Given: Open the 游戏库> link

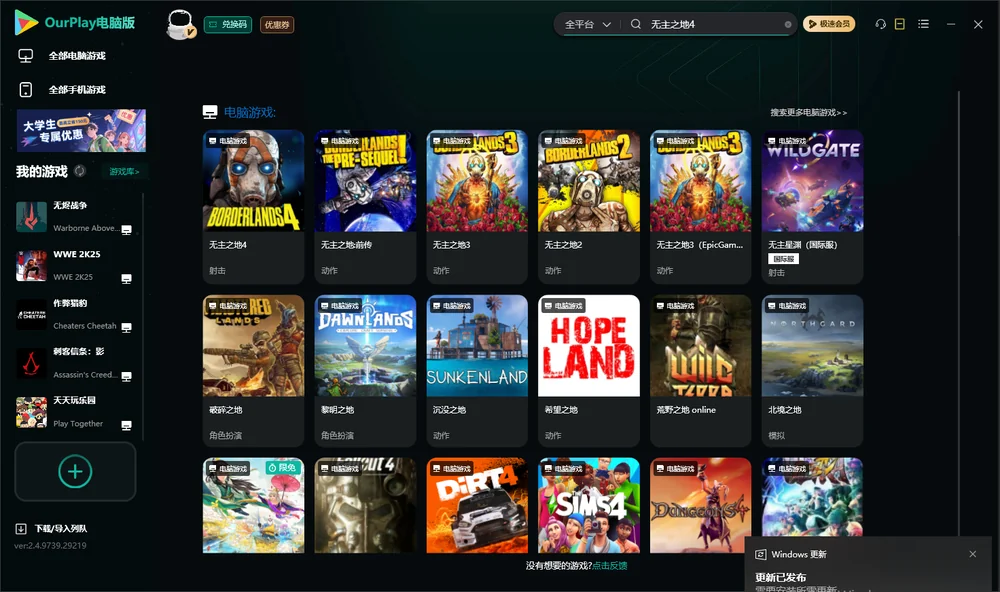Looking at the screenshot, I should [x=124, y=172].
